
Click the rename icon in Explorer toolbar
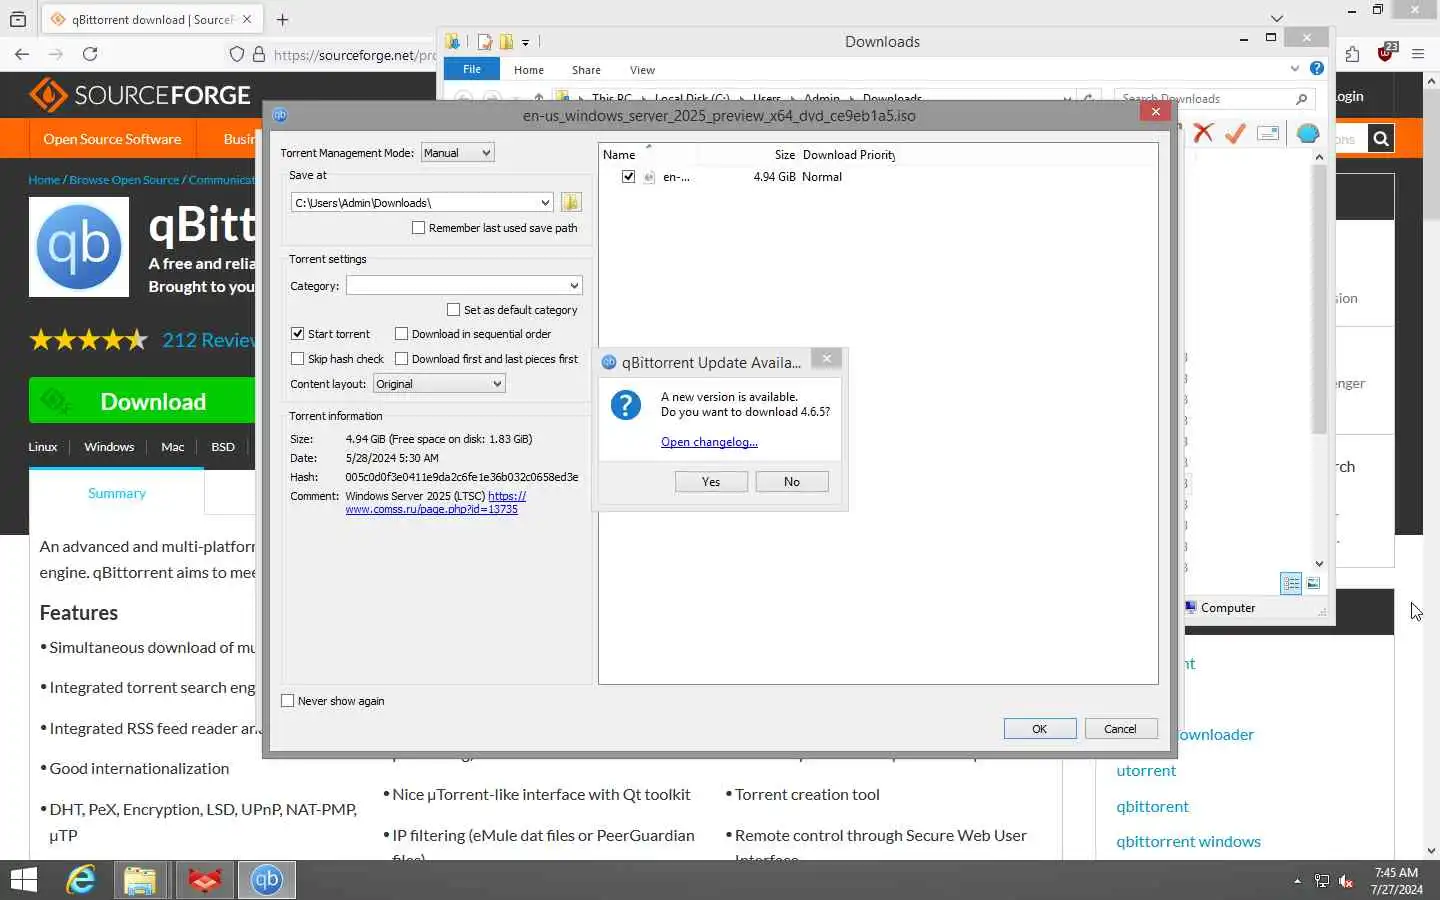[1268, 133]
